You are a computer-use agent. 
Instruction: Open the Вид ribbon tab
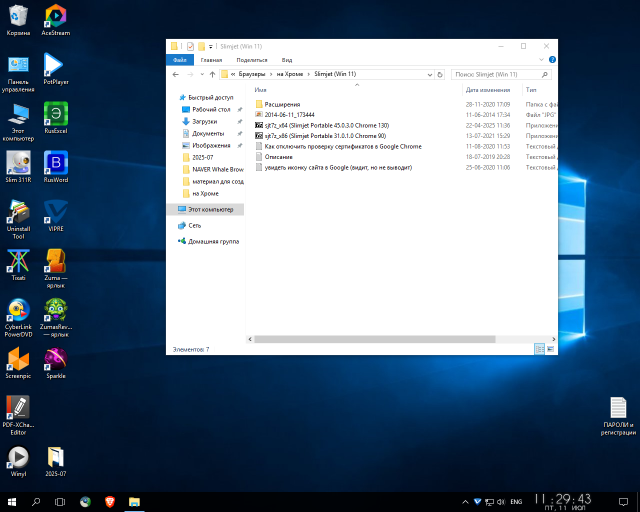(x=287, y=60)
